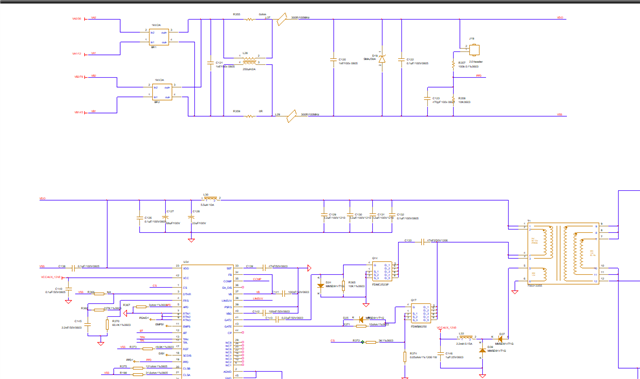
Task: Select capacitor C121 beside the choke
Action: tap(210, 63)
